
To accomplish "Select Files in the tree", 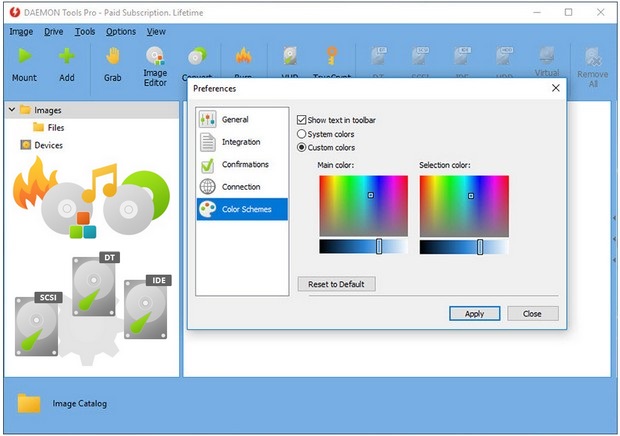I will (56, 127).
